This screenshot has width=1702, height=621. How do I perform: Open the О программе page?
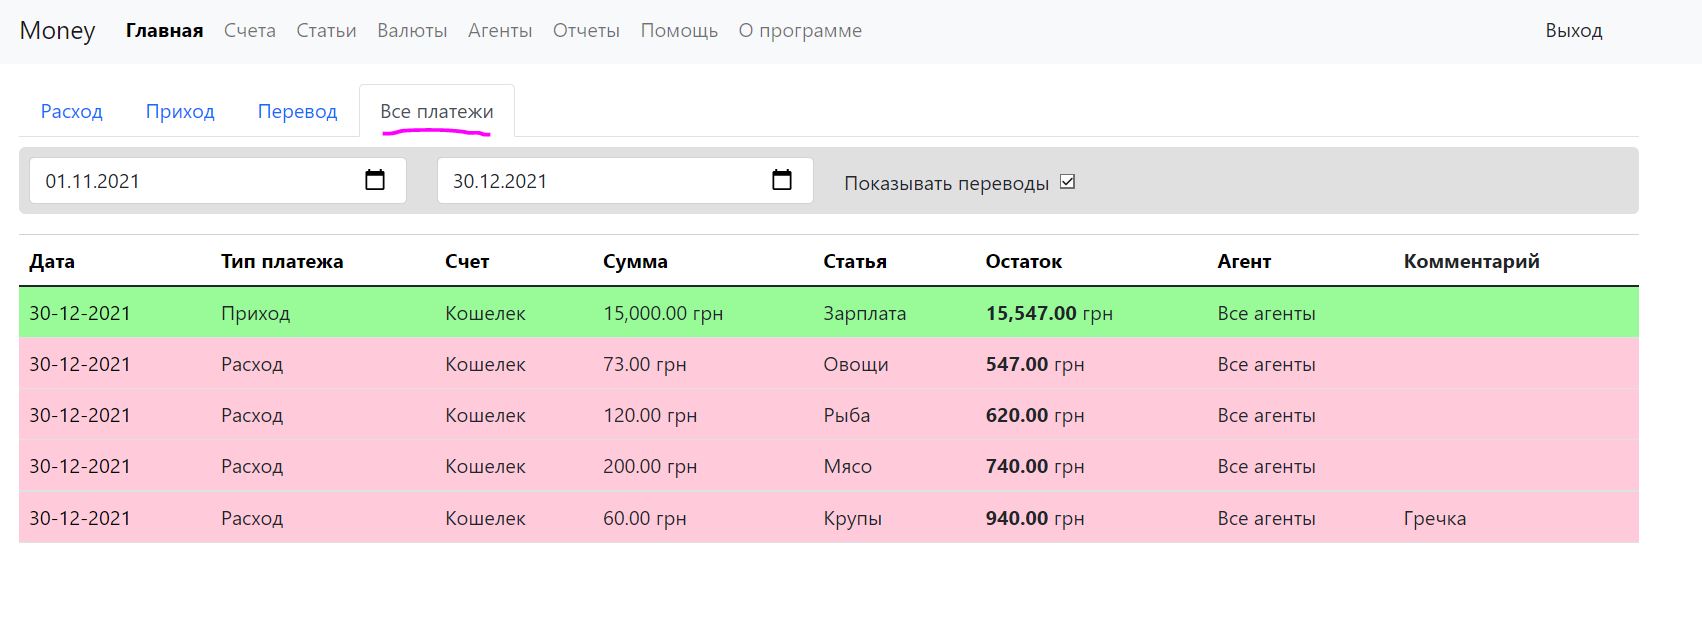click(x=800, y=31)
